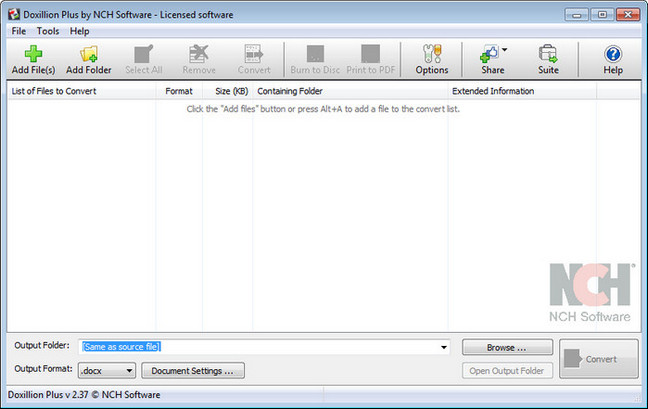
Task: Expand the Output Folder dropdown arrow
Action: click(x=443, y=347)
